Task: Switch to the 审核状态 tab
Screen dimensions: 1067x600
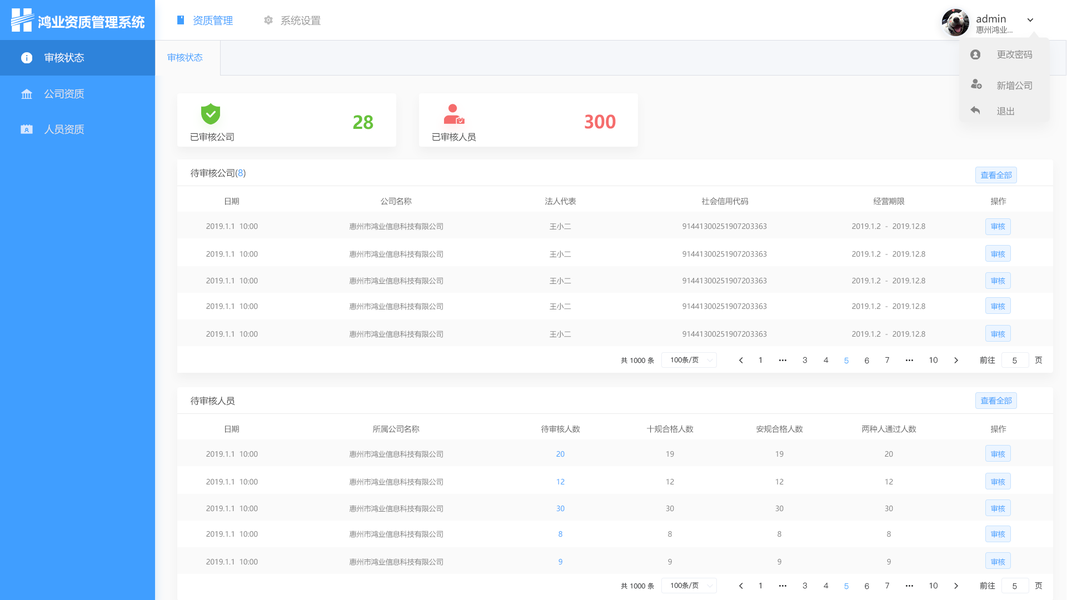Action: tap(185, 58)
